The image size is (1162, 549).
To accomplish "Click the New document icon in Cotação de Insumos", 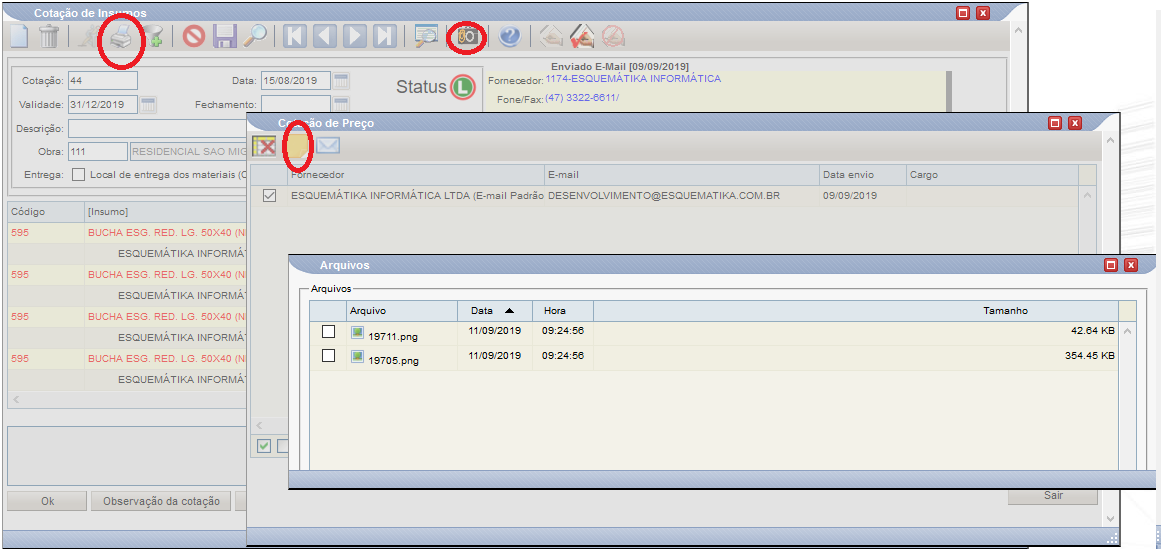I will [19, 36].
